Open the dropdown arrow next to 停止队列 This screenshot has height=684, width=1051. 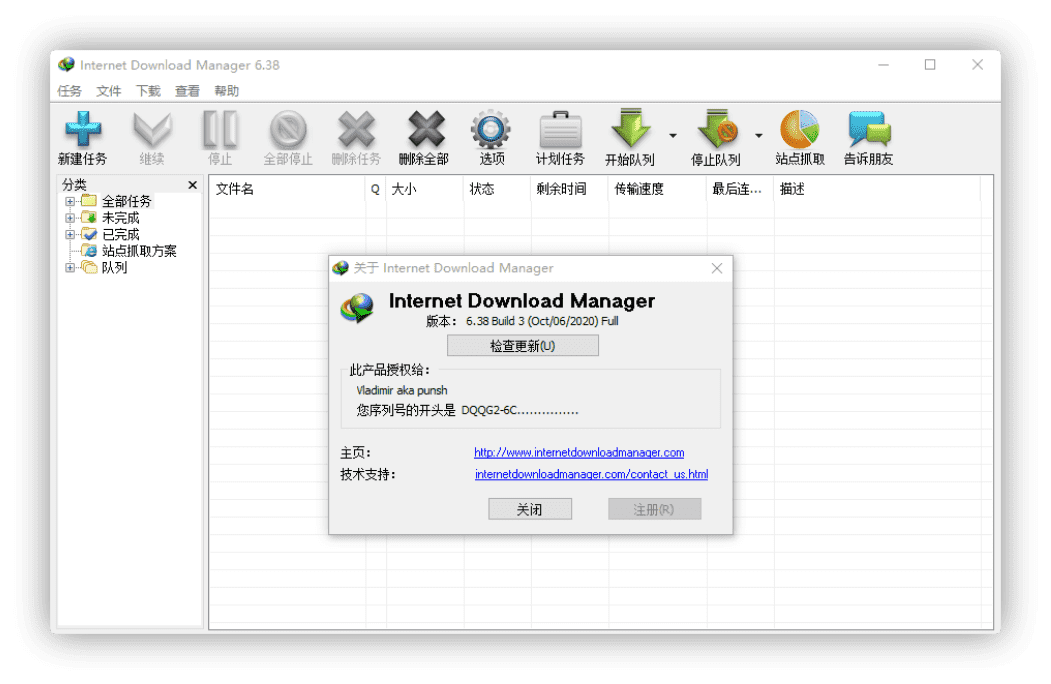[x=758, y=136]
